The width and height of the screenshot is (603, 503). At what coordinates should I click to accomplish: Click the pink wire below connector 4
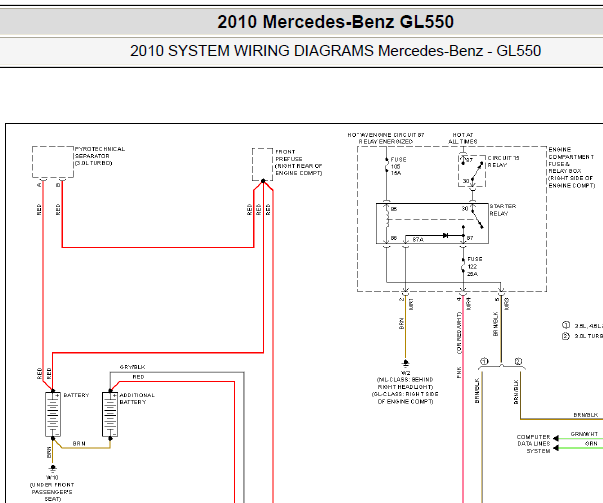click(x=463, y=400)
